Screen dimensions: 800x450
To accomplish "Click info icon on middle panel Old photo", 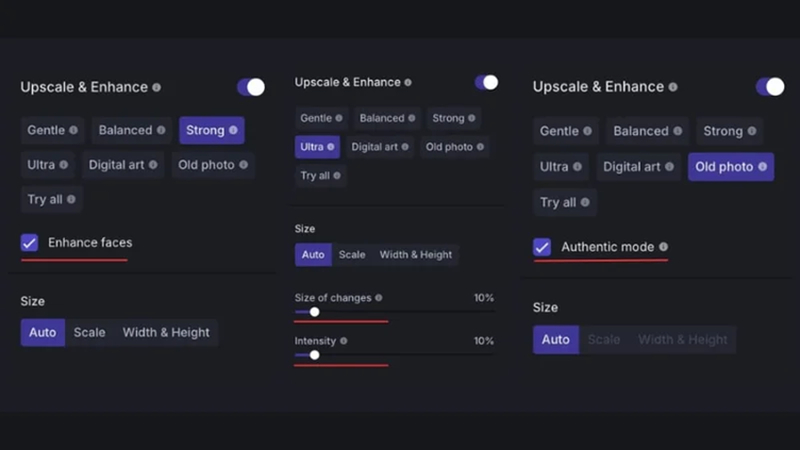I will [480, 147].
